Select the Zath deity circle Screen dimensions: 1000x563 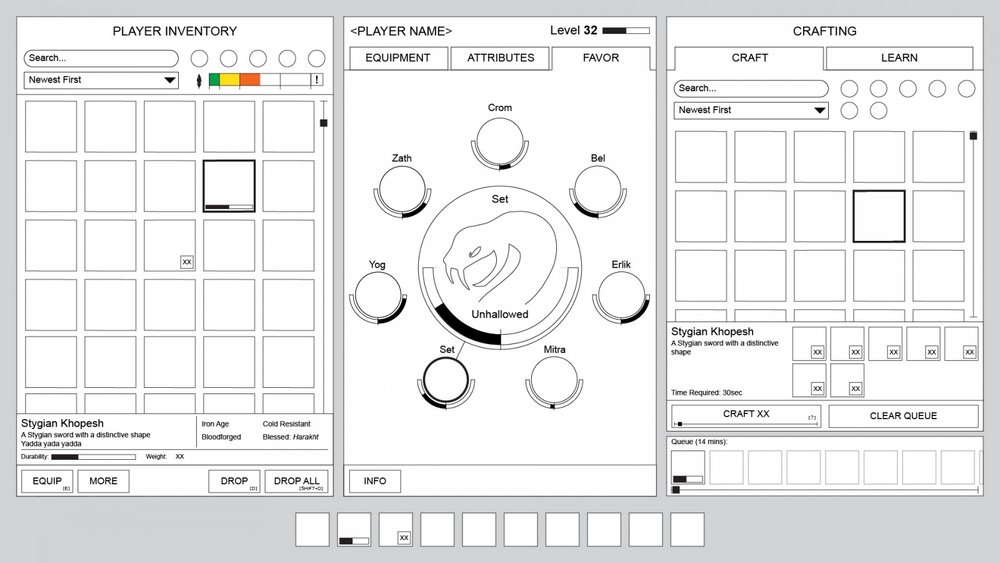click(402, 190)
